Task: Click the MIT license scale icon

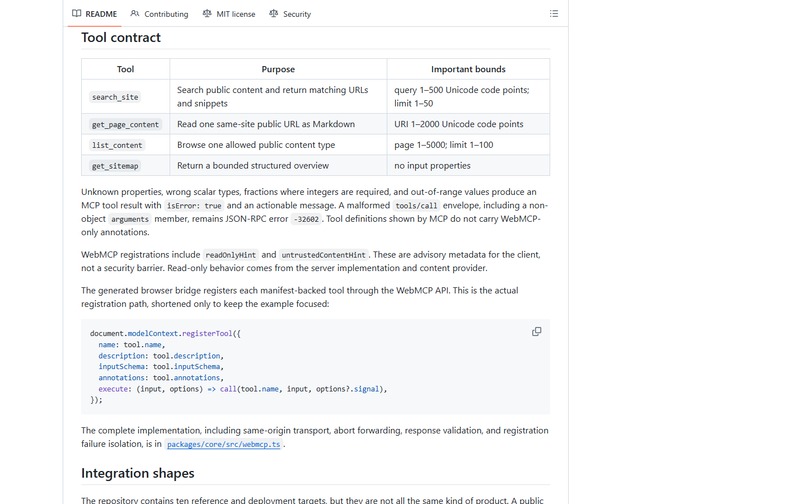Action: coord(207,13)
